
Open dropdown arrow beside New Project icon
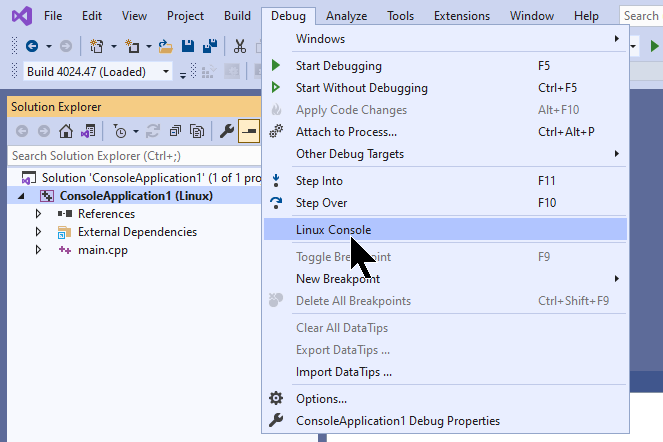(114, 46)
